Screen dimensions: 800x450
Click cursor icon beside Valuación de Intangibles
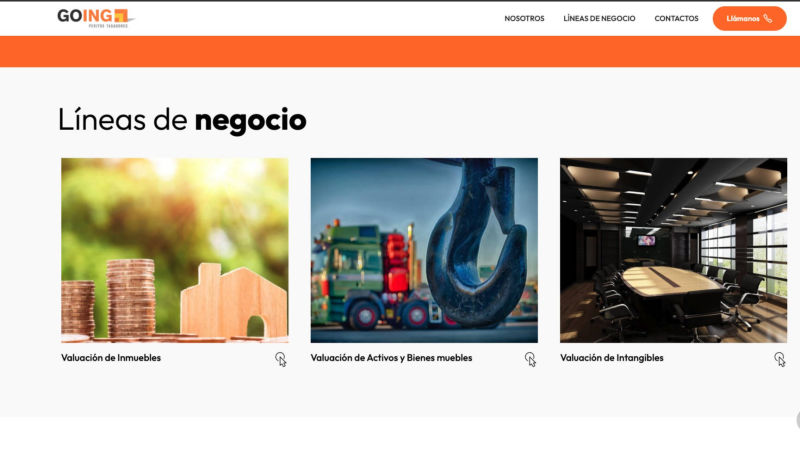(x=780, y=359)
